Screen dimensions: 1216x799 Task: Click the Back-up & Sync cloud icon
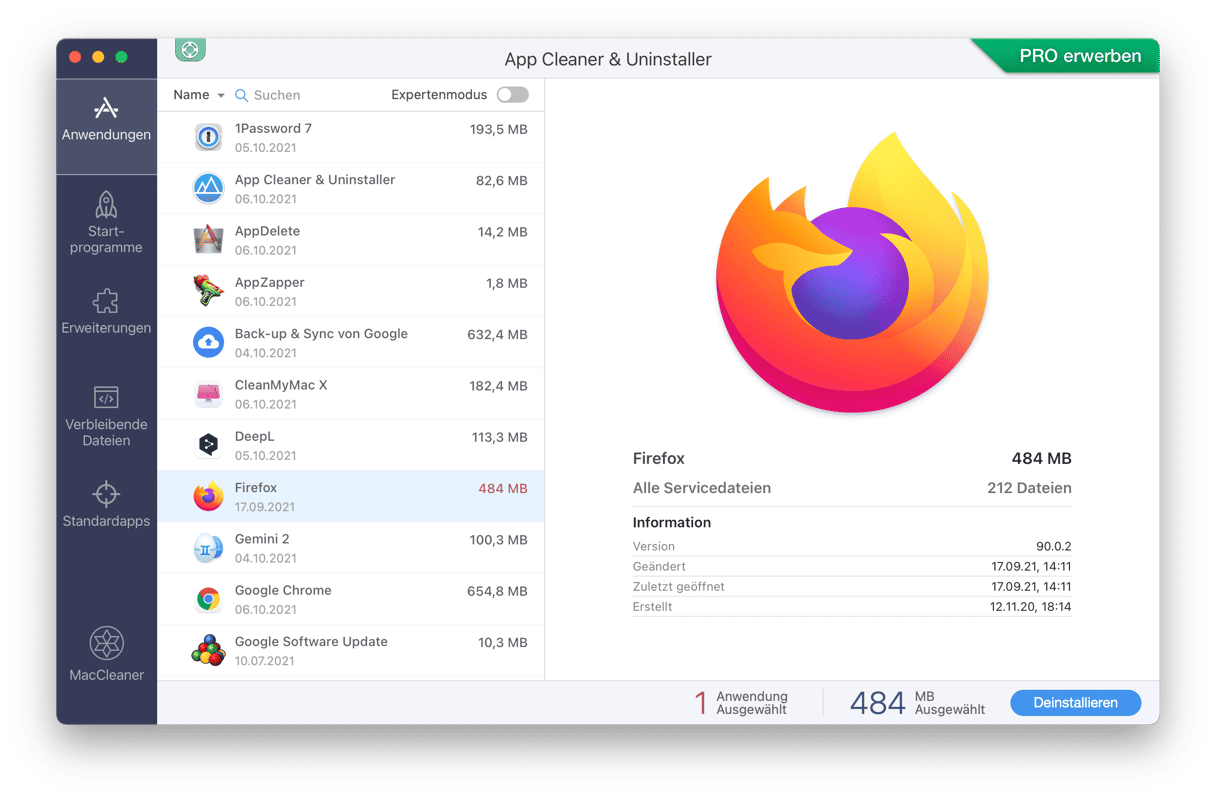208,342
